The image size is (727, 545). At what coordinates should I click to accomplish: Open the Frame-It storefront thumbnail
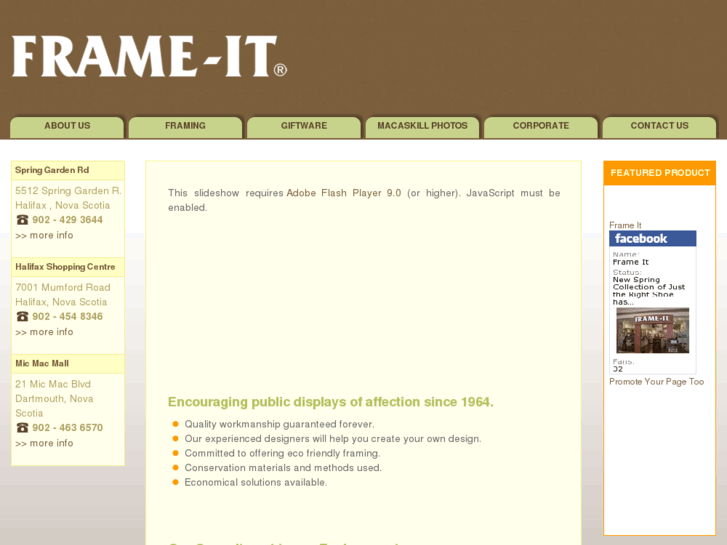coord(652,330)
